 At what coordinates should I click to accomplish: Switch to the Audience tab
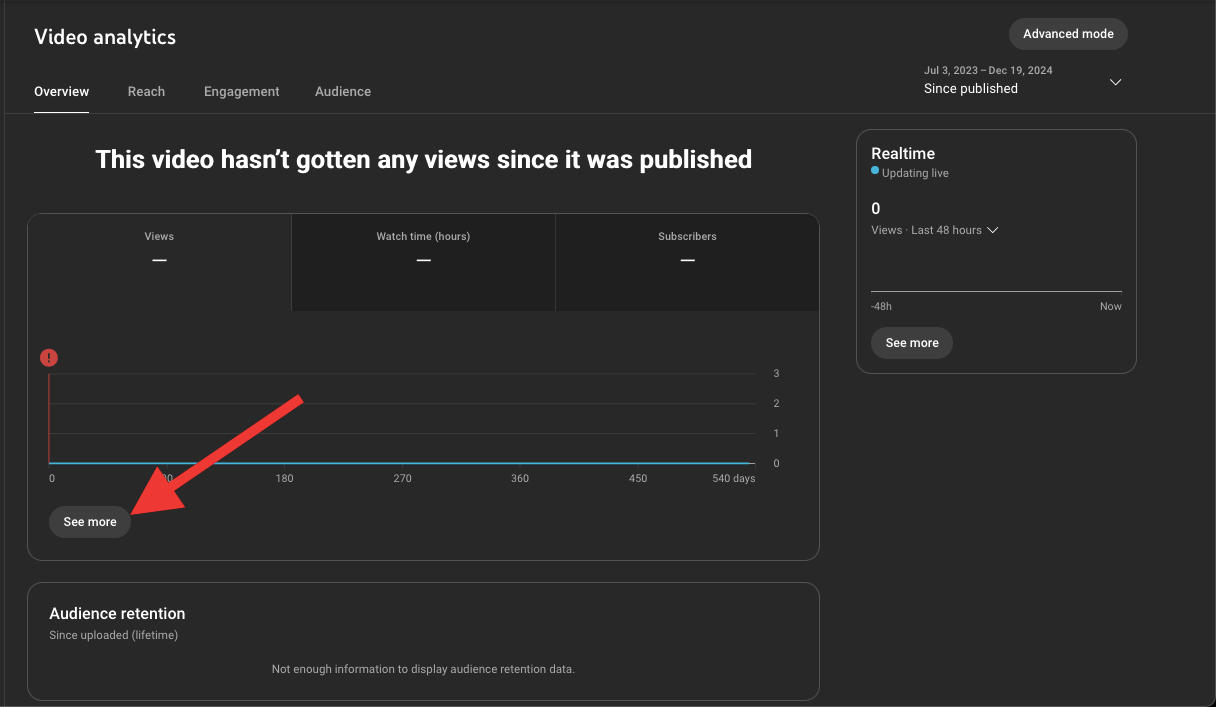tap(342, 91)
